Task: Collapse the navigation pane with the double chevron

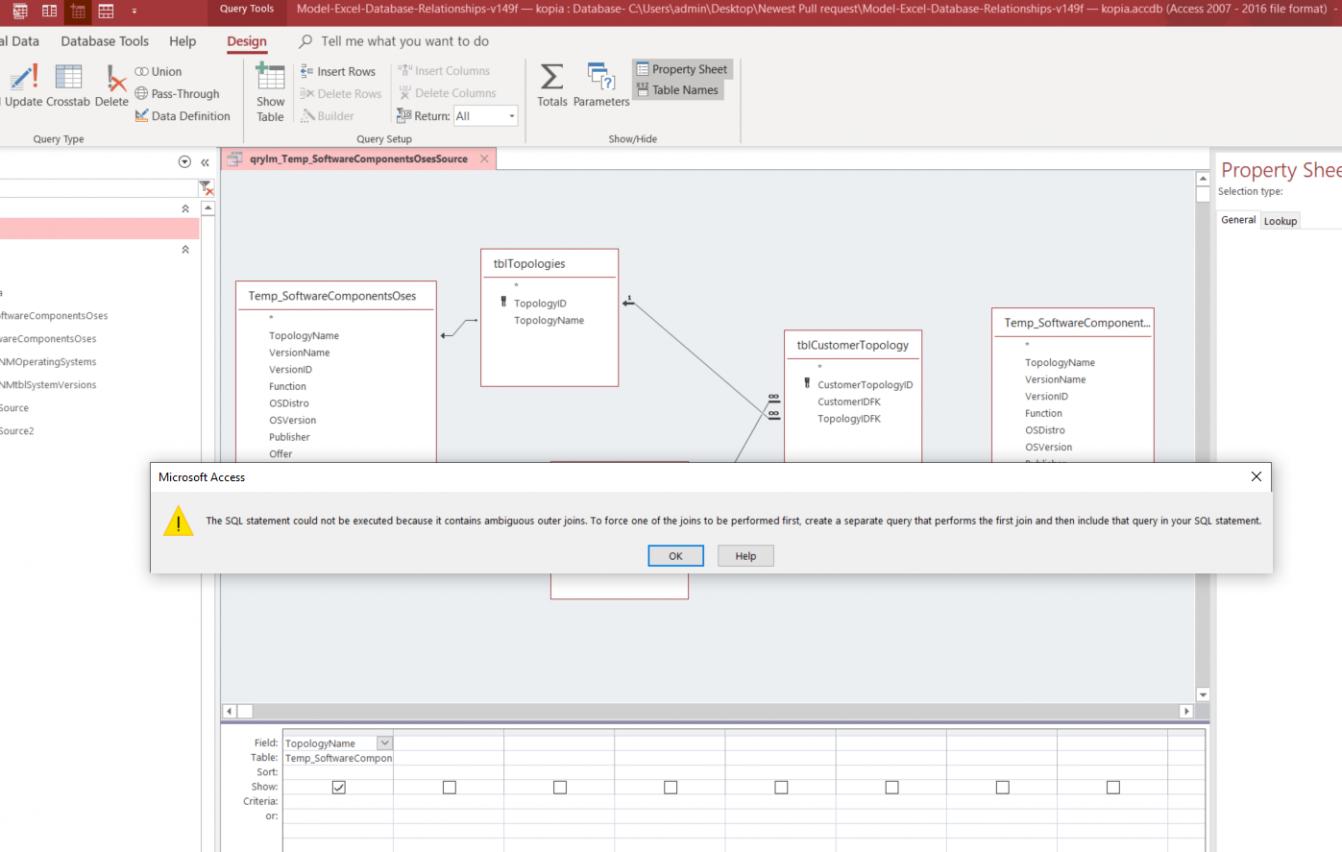Action: click(x=204, y=163)
